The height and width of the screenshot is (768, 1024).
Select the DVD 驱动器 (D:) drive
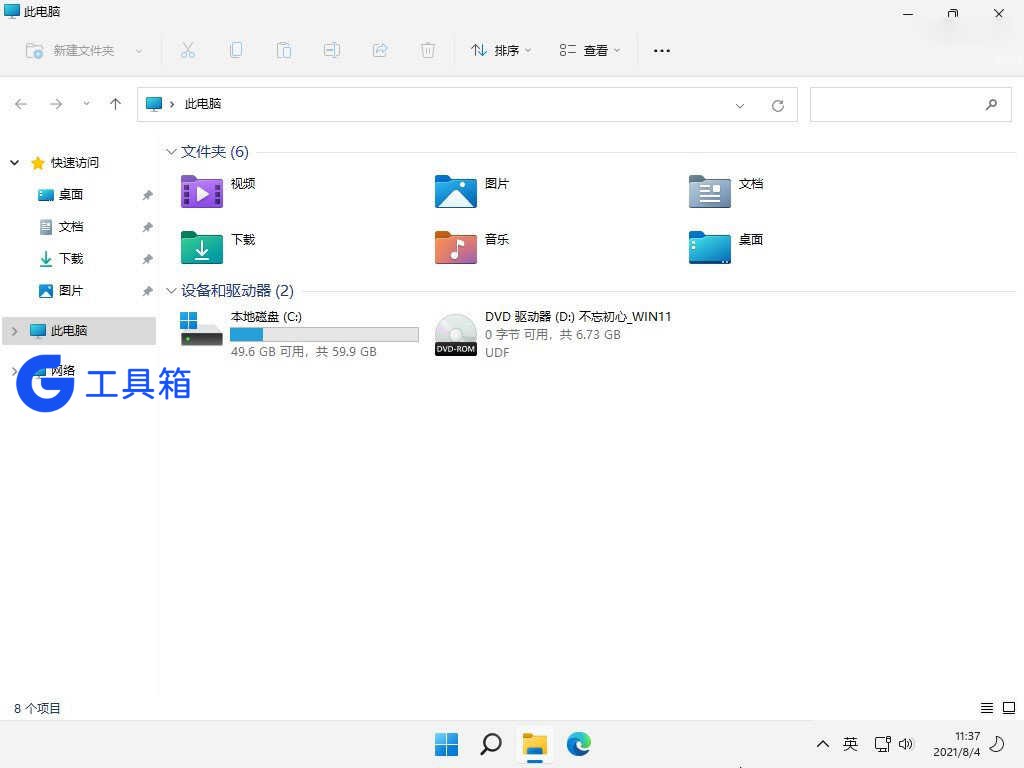point(552,334)
